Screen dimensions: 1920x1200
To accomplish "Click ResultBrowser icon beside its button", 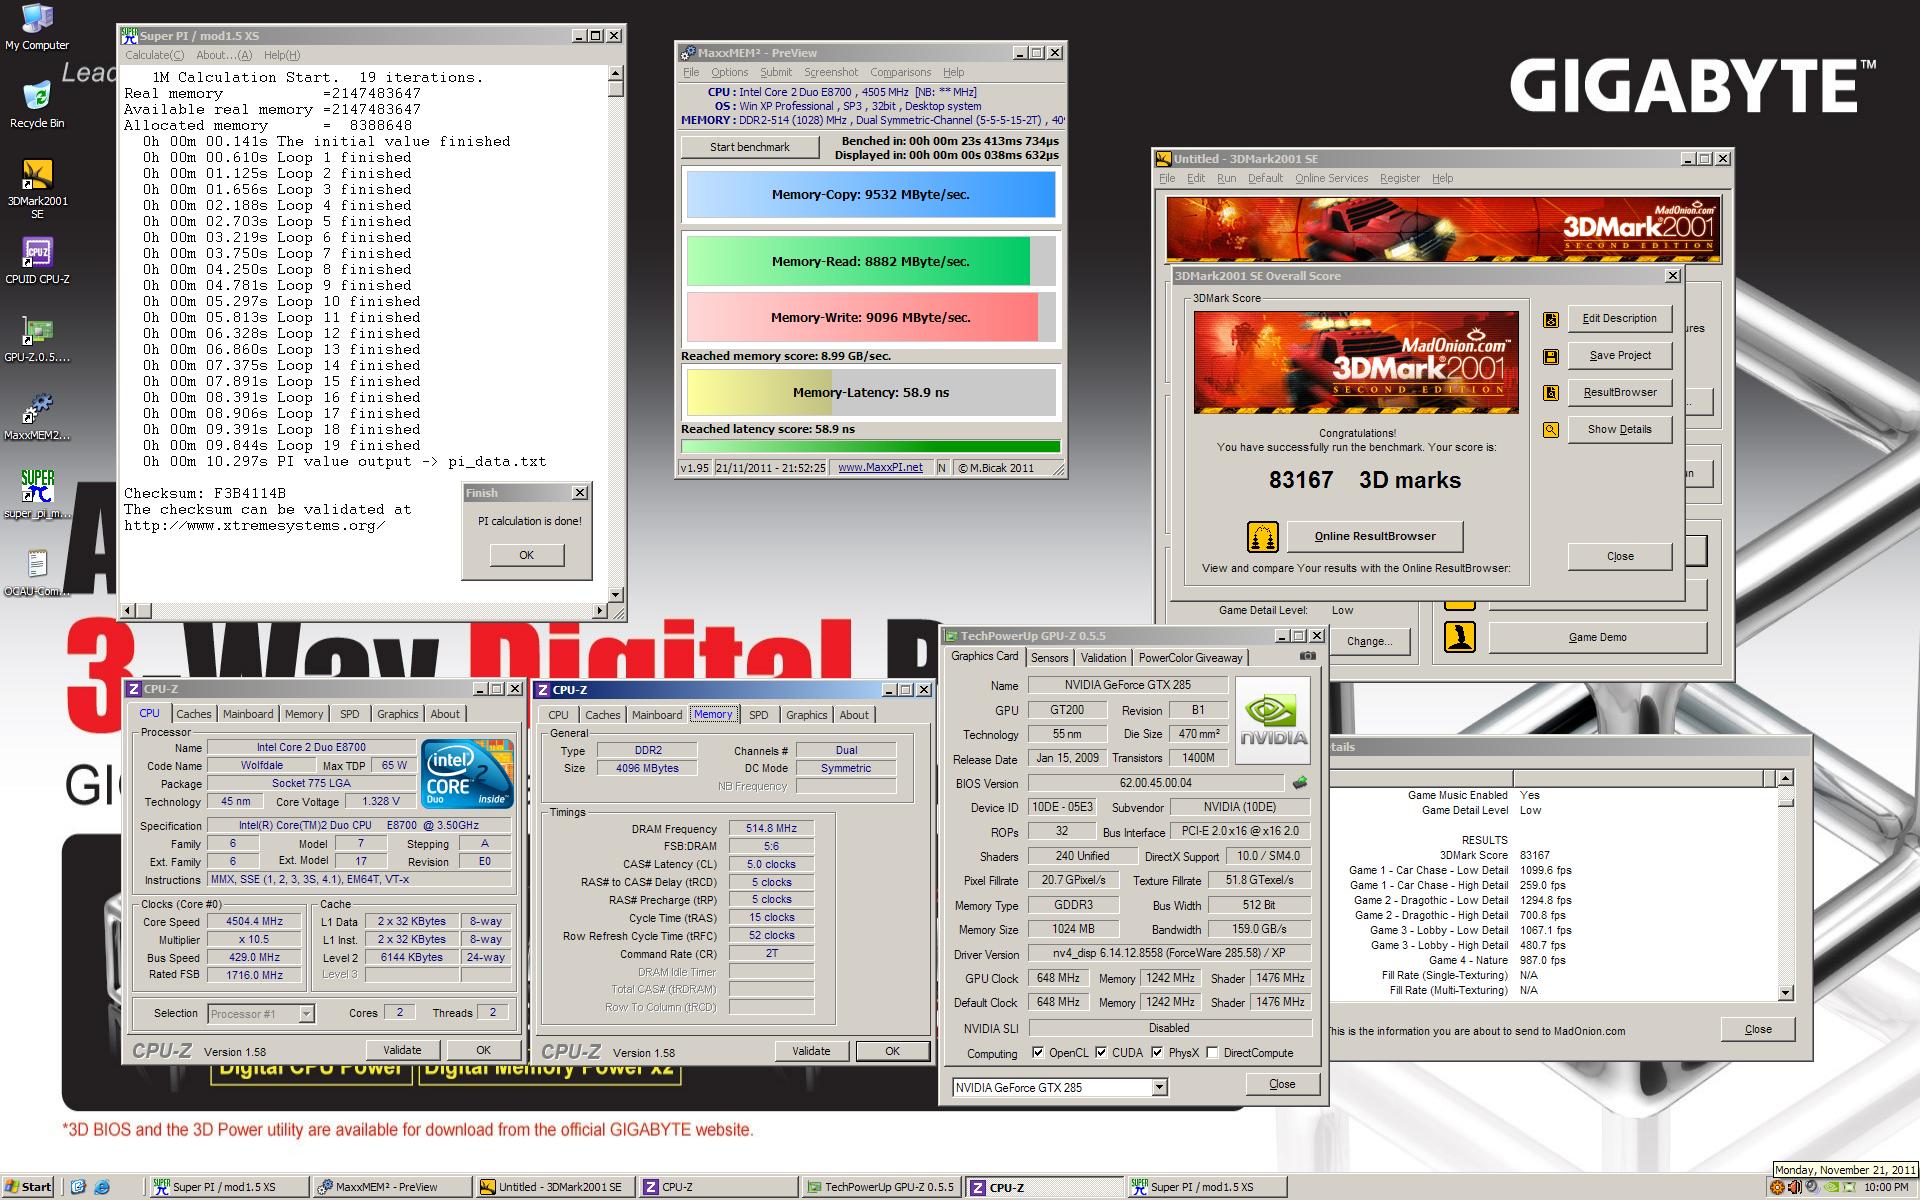I will click(1551, 393).
